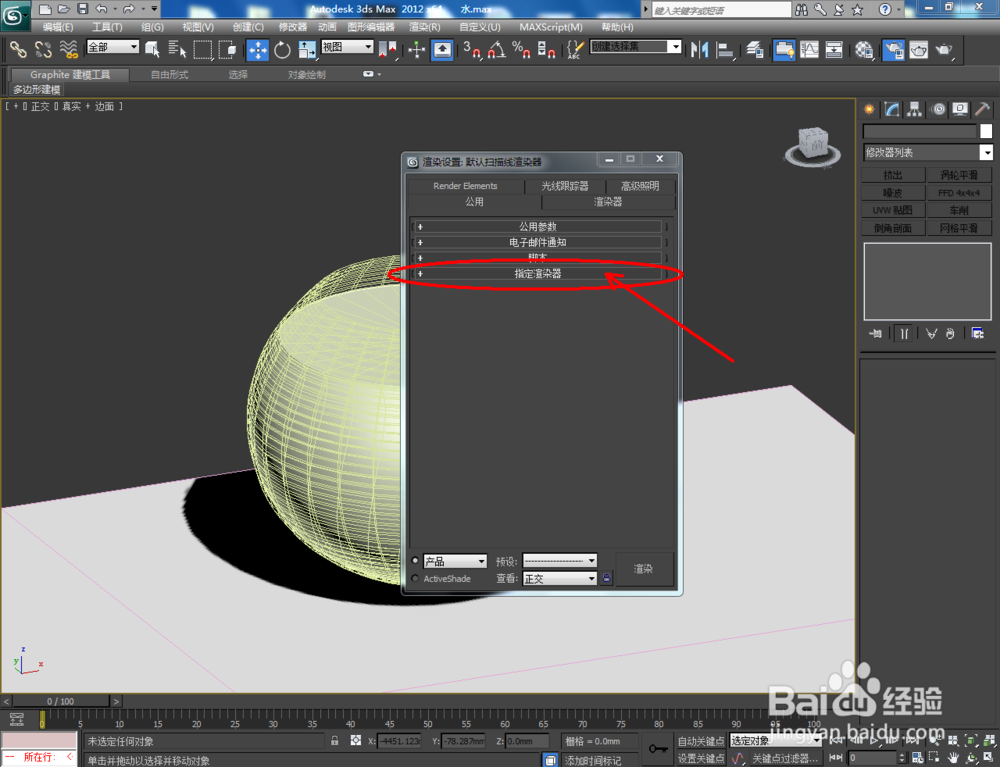
Task: Select the Link tool in main toolbar
Action: [18, 49]
